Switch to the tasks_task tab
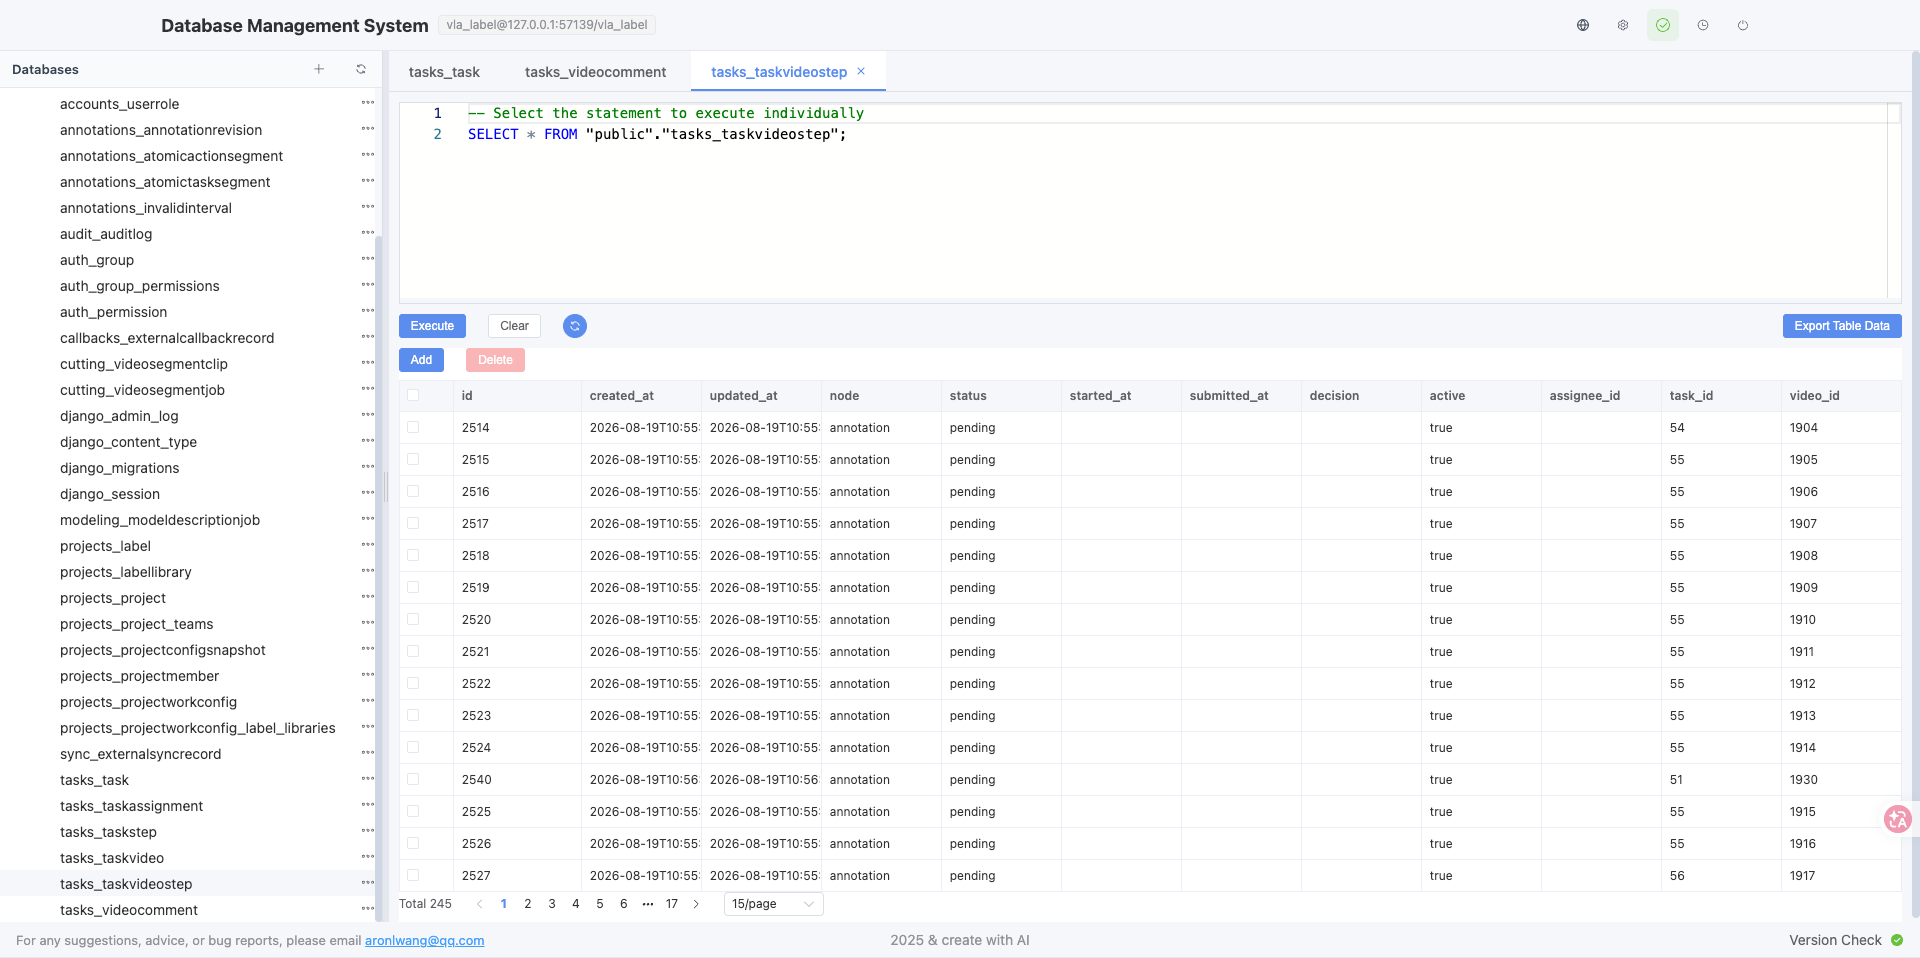Image resolution: width=1920 pixels, height=958 pixels. click(444, 72)
